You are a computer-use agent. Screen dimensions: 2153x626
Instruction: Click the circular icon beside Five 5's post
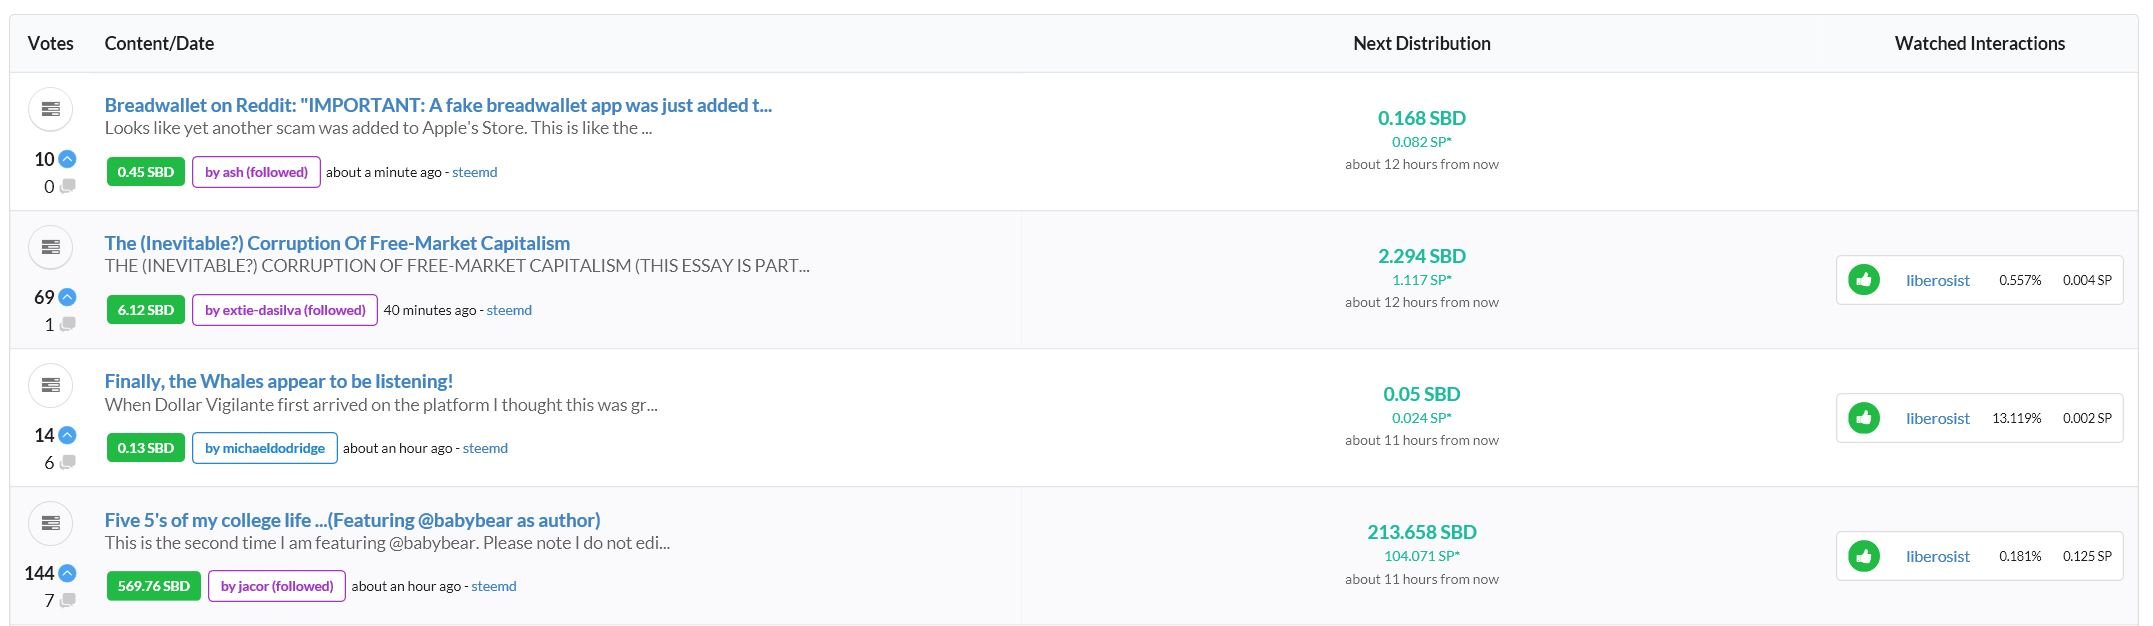[x=50, y=523]
